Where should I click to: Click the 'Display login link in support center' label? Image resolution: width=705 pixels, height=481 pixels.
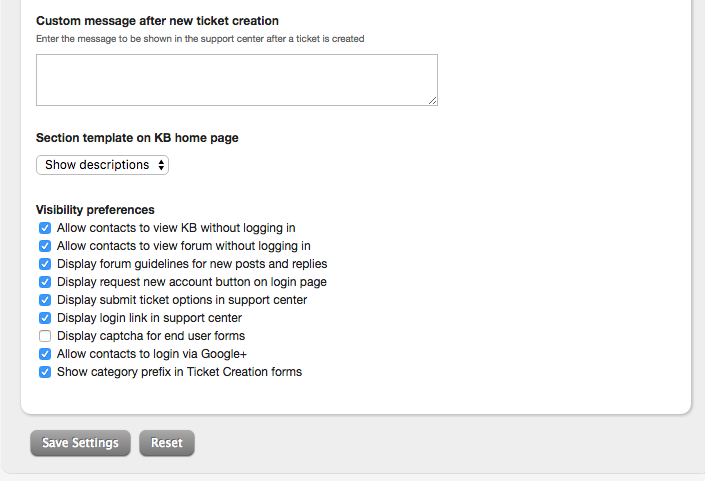click(149, 318)
